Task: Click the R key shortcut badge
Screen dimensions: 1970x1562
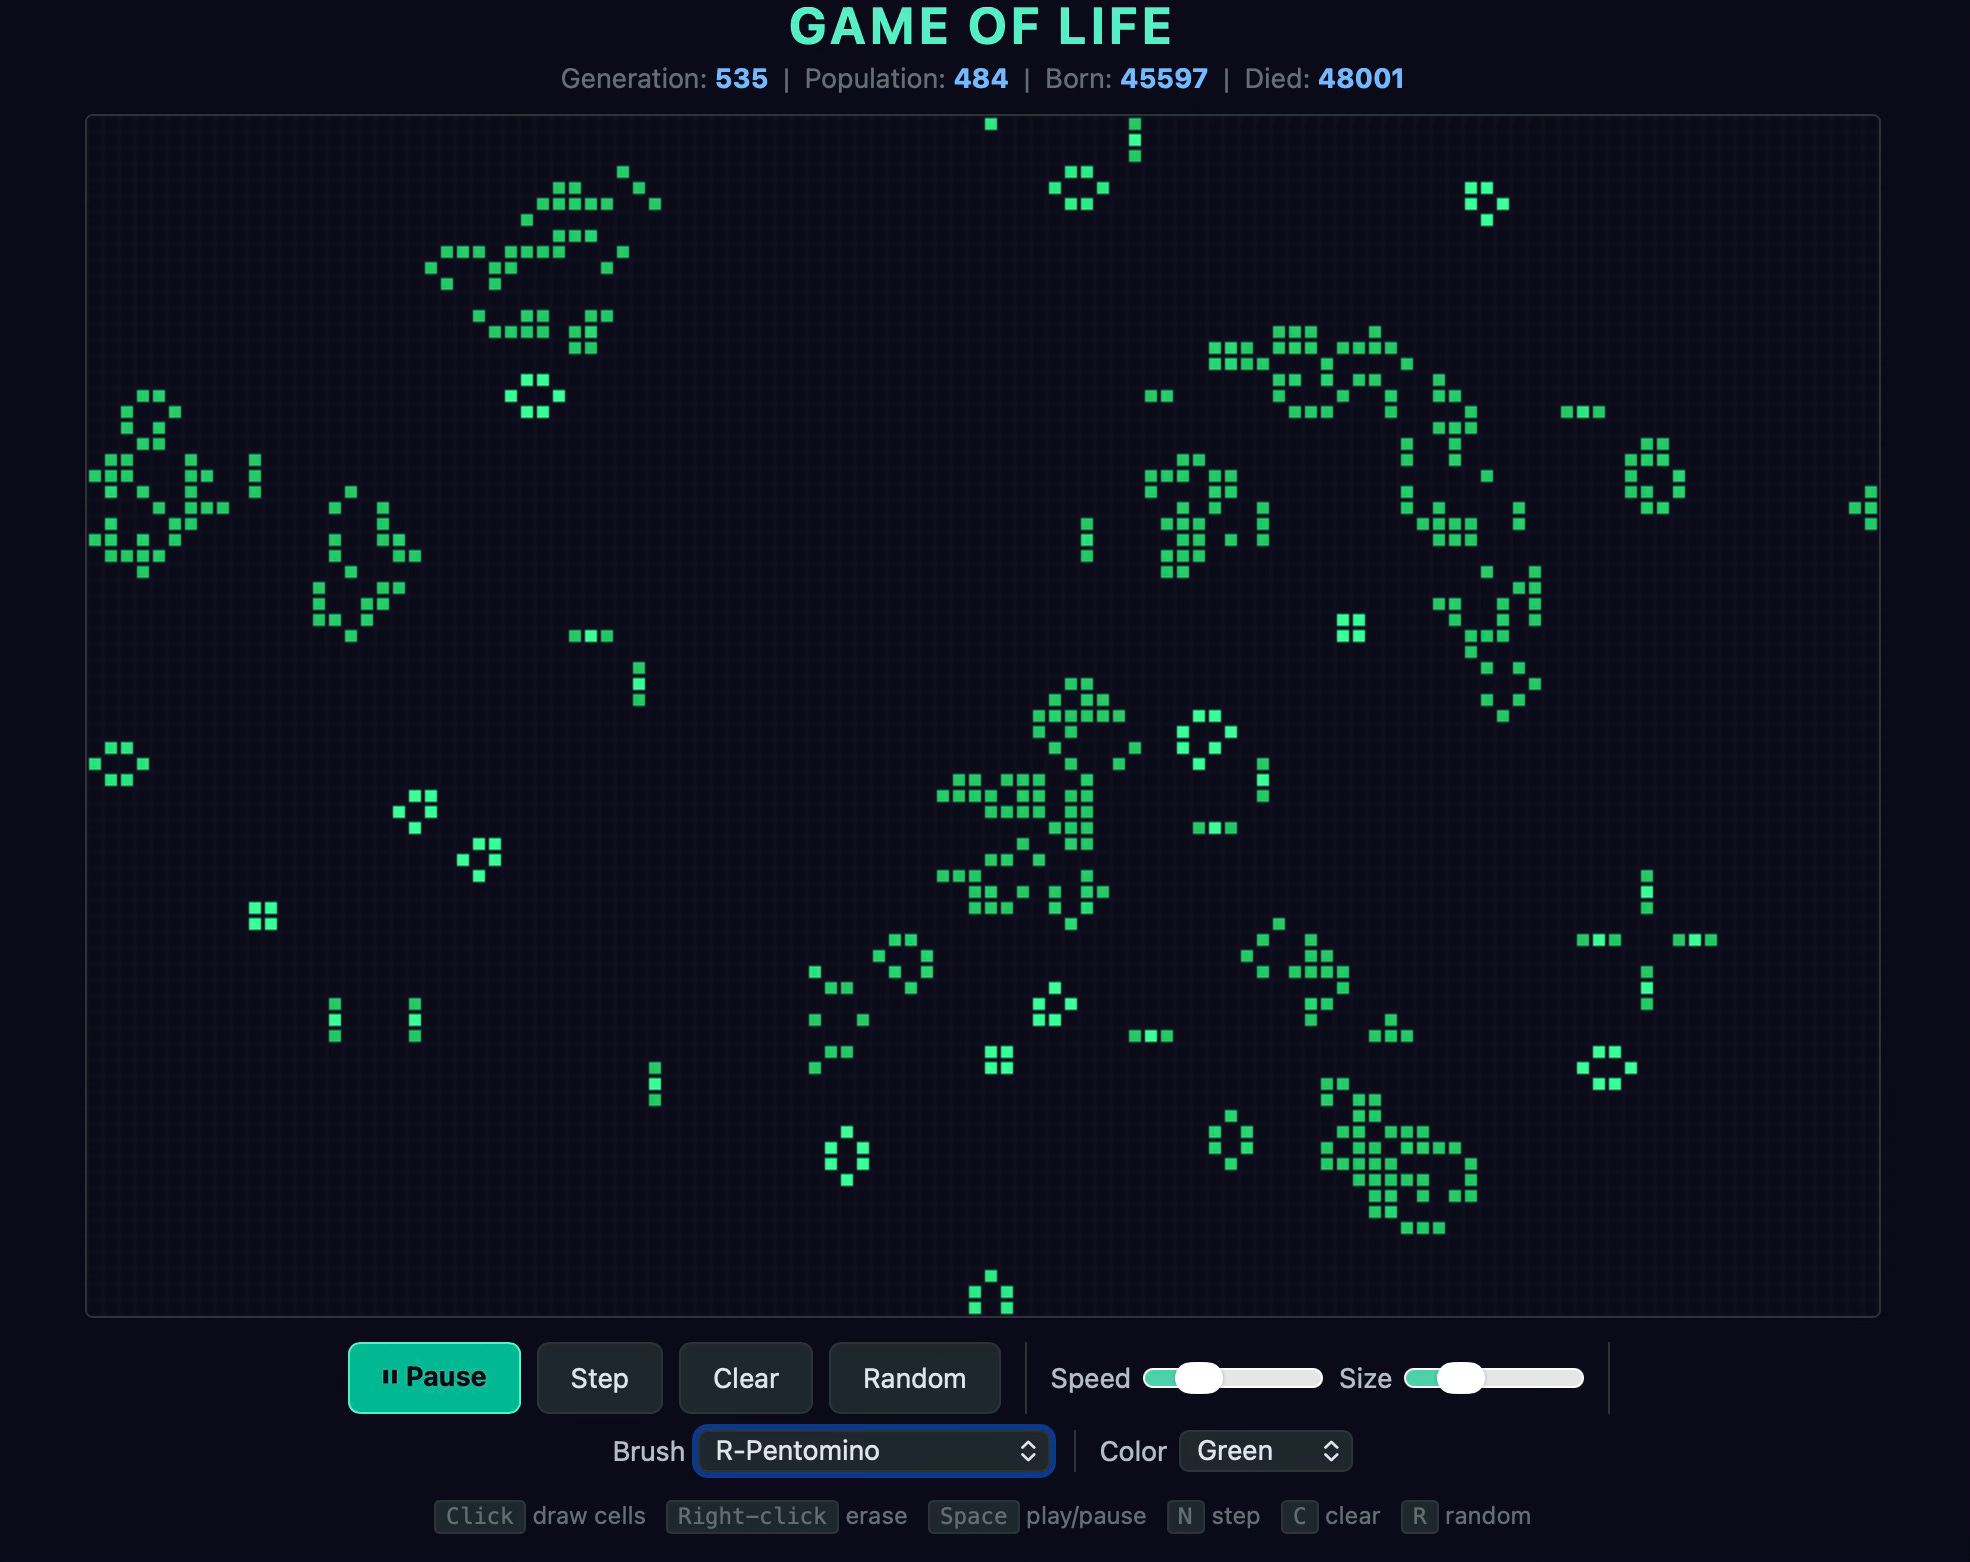Action: click(x=1419, y=1516)
